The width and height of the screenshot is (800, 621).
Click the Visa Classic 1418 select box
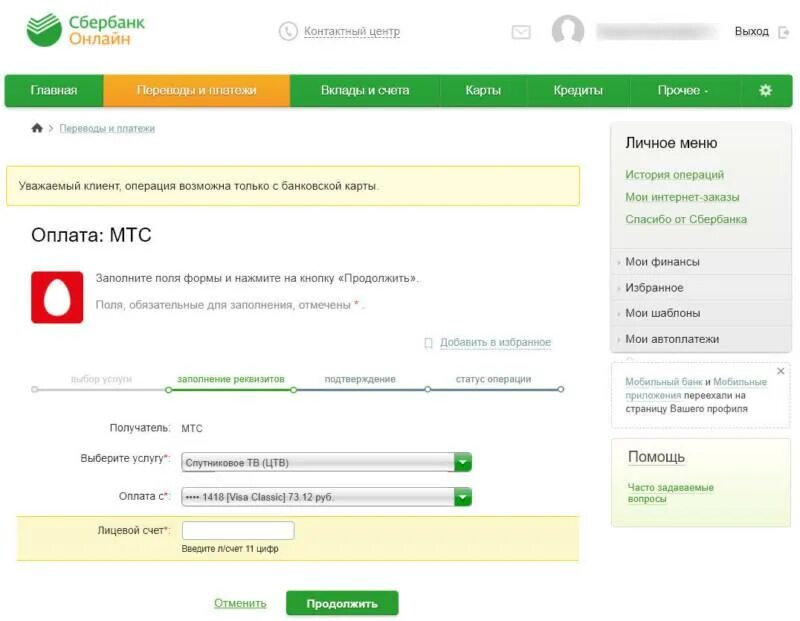click(326, 496)
